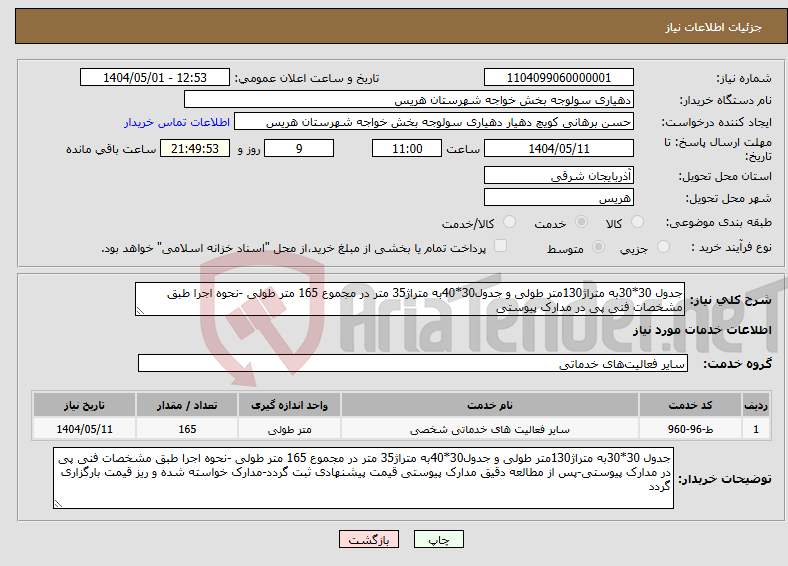Click the province field آذربایجان شرقی
Screen dimensions: 788x566
click(x=558, y=175)
